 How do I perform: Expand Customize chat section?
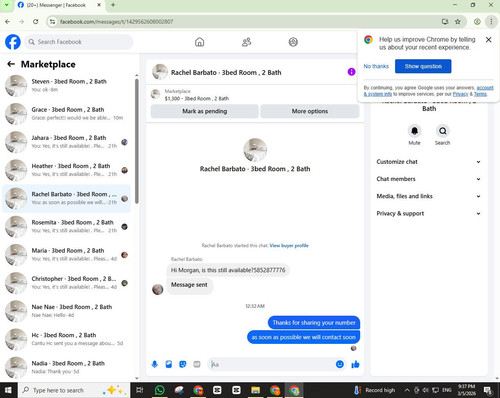tap(429, 162)
